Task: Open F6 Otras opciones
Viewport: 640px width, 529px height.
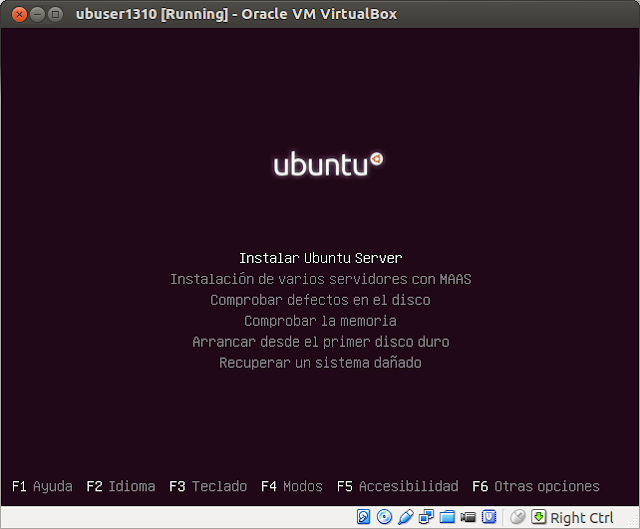Action: coord(536,486)
